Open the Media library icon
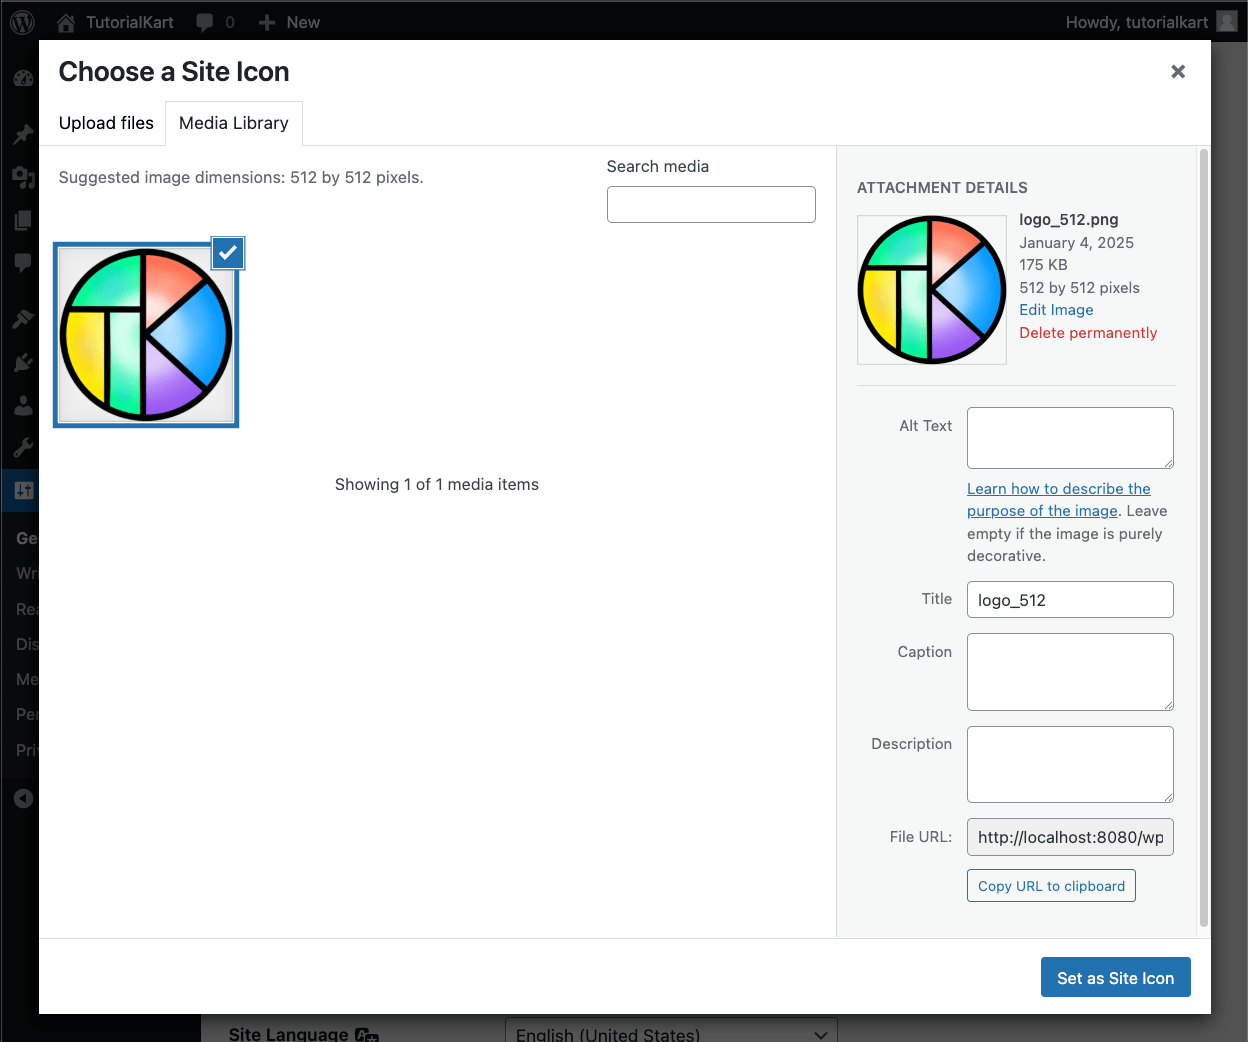 (21, 177)
